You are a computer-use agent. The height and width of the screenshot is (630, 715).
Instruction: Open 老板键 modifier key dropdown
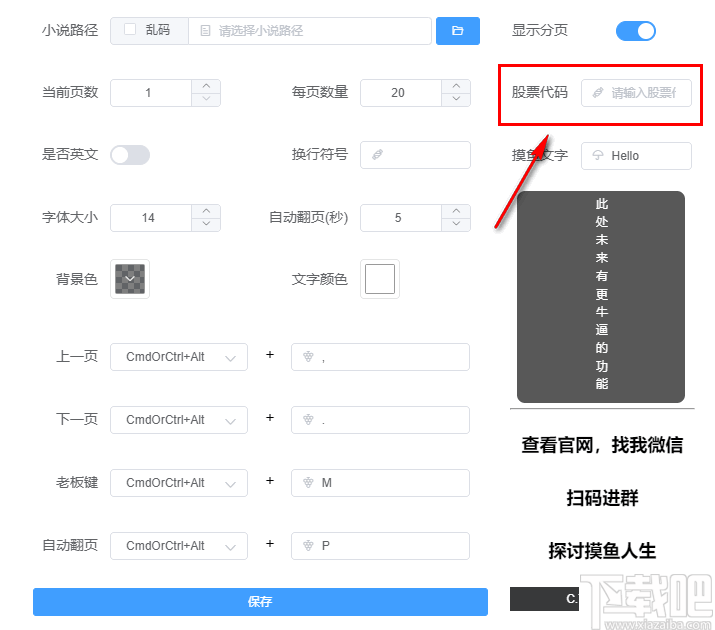point(179,483)
